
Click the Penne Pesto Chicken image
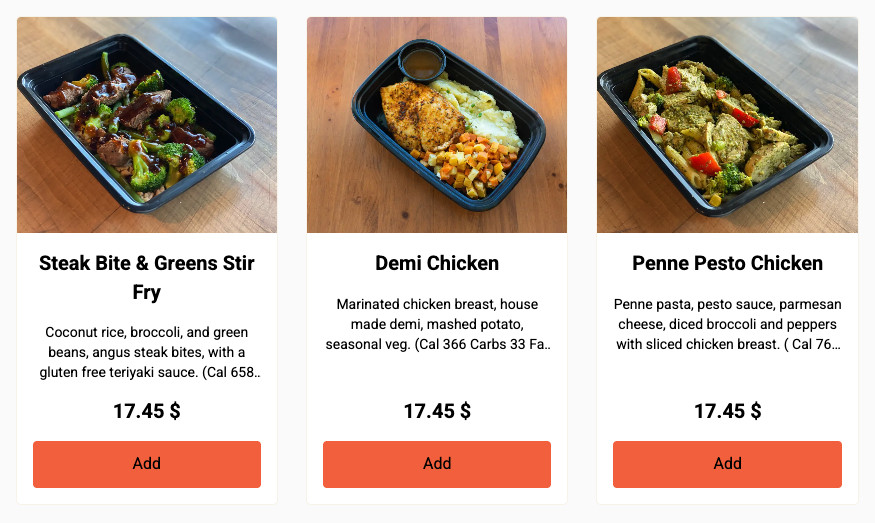pos(727,125)
